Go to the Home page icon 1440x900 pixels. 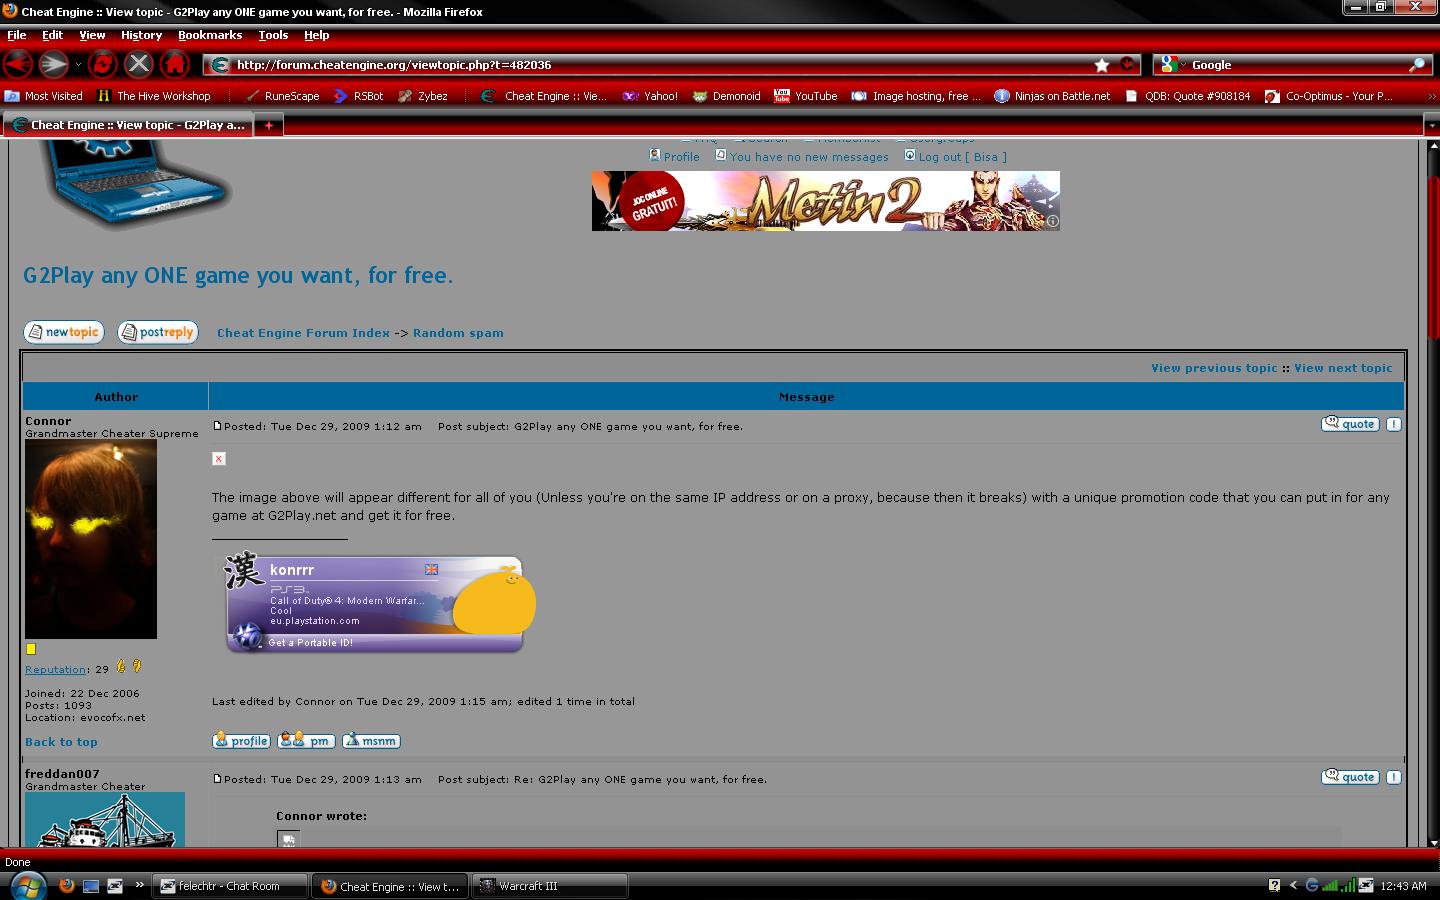[x=175, y=65]
